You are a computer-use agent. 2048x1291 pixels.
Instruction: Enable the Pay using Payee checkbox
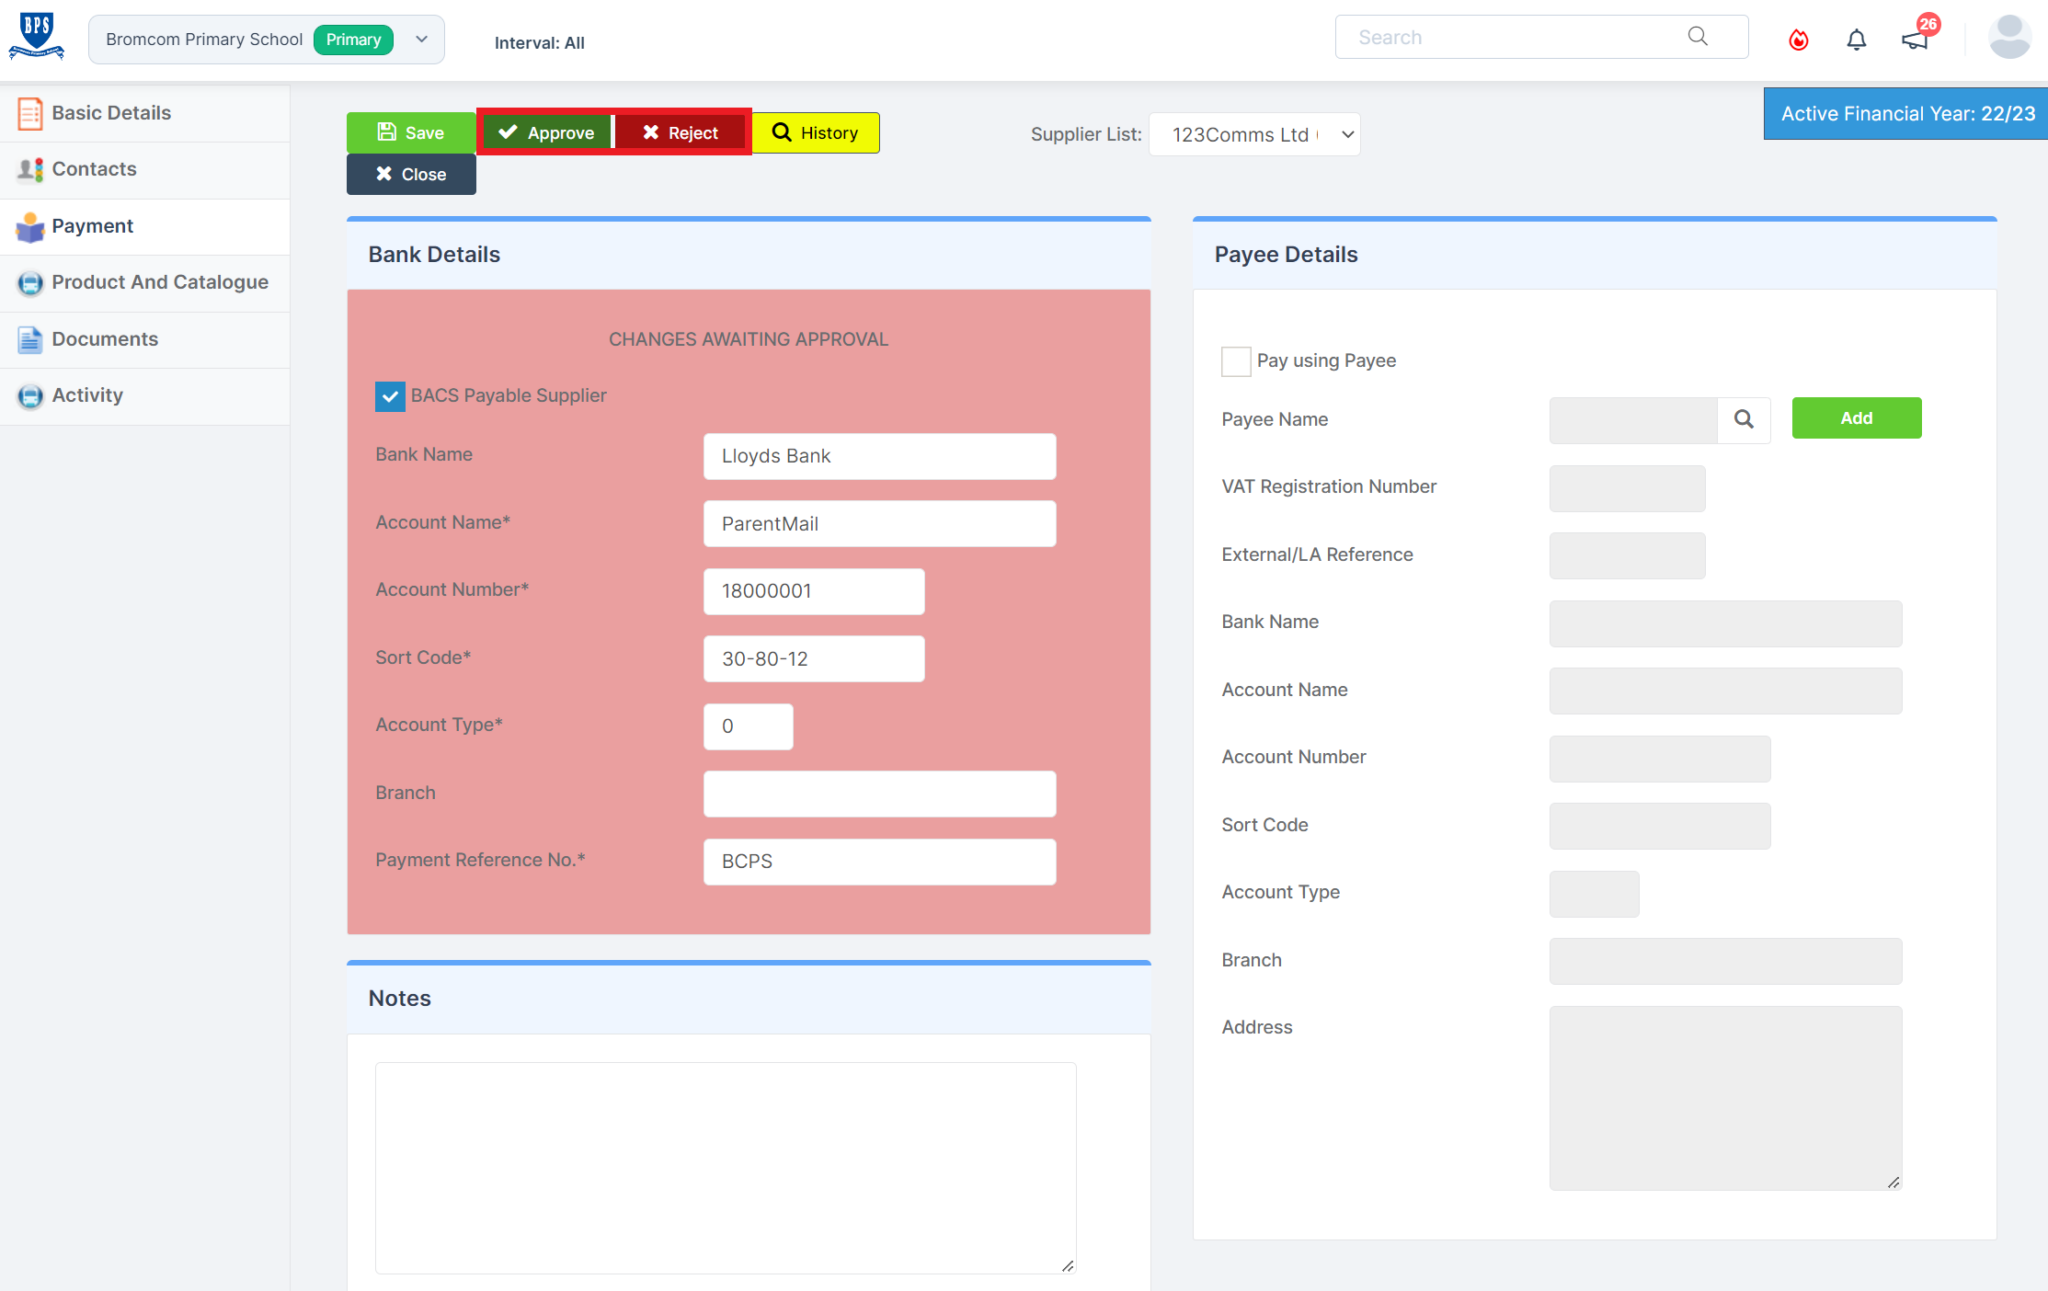1236,361
